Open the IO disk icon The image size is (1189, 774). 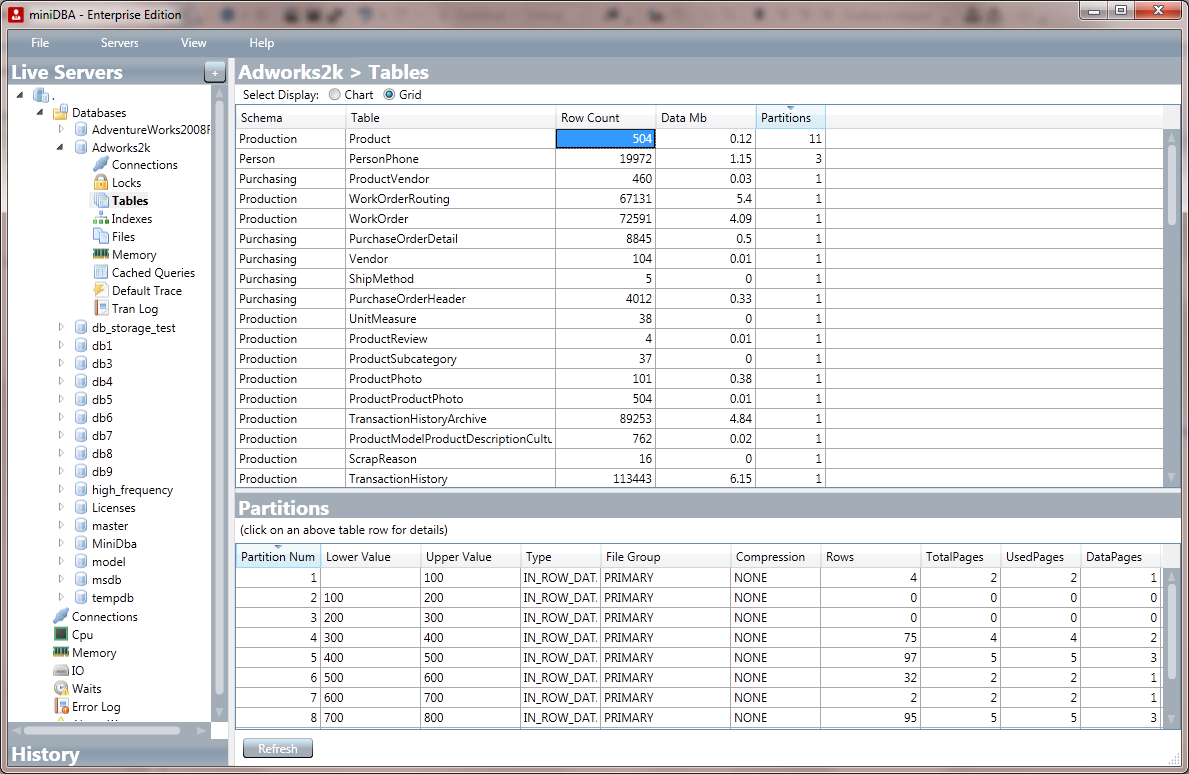[x=61, y=671]
